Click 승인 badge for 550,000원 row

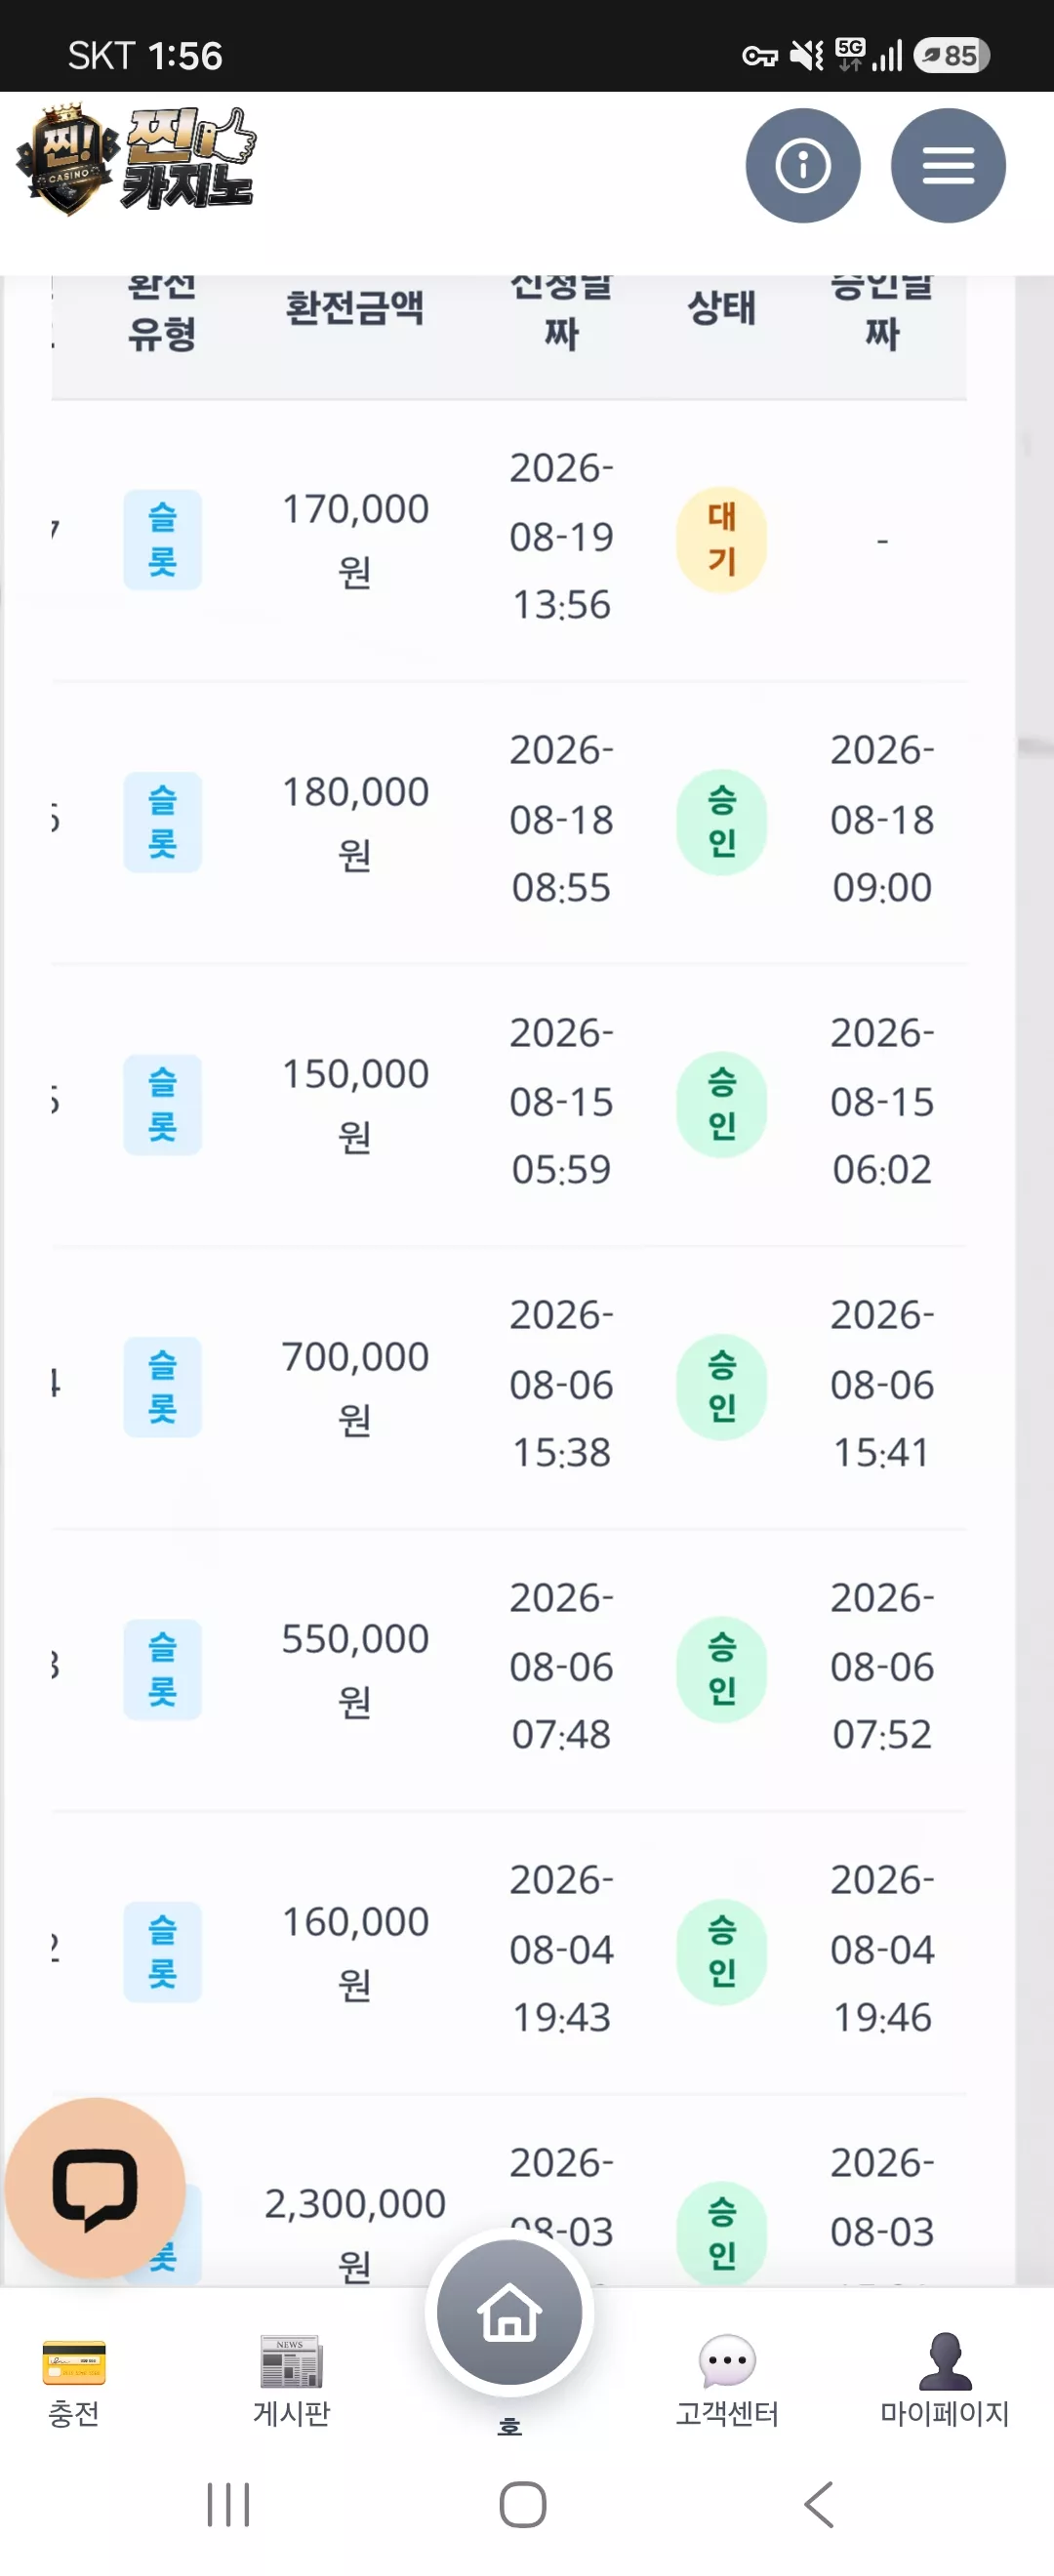coord(721,1669)
